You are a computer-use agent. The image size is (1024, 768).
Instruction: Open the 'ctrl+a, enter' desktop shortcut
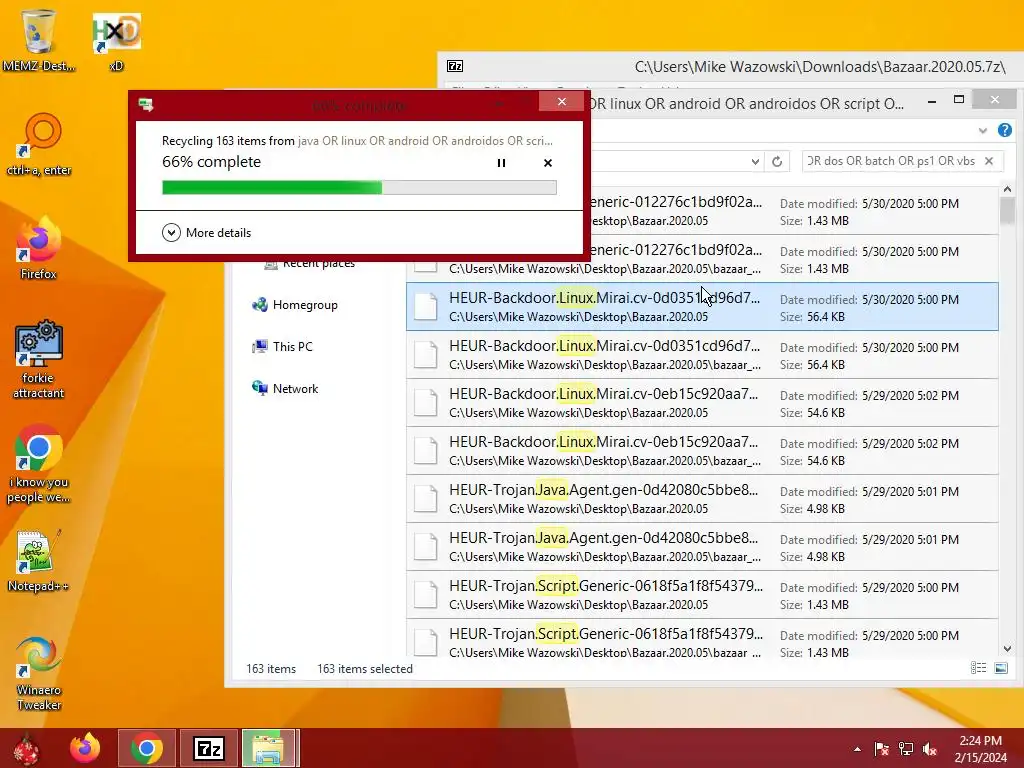tap(39, 145)
